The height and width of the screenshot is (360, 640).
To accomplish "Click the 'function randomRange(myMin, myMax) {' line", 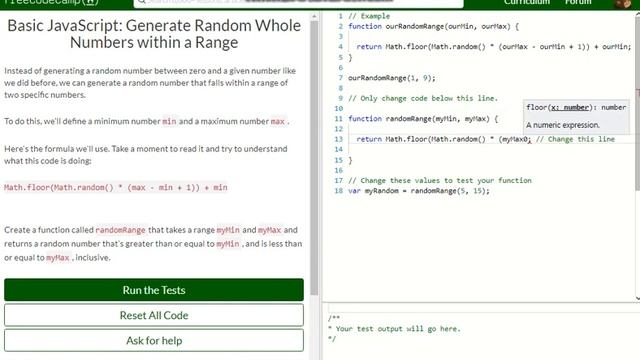I will click(423, 119).
